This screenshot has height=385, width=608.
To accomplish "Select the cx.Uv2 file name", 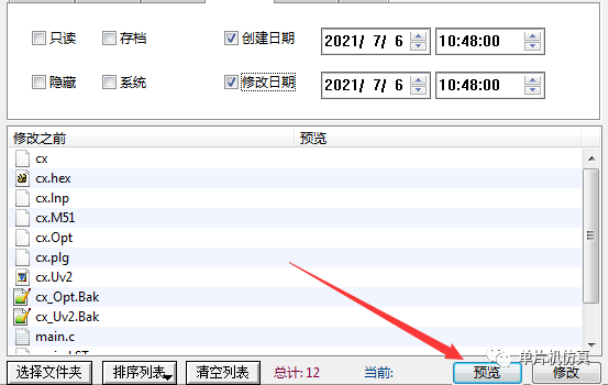I will click(54, 277).
